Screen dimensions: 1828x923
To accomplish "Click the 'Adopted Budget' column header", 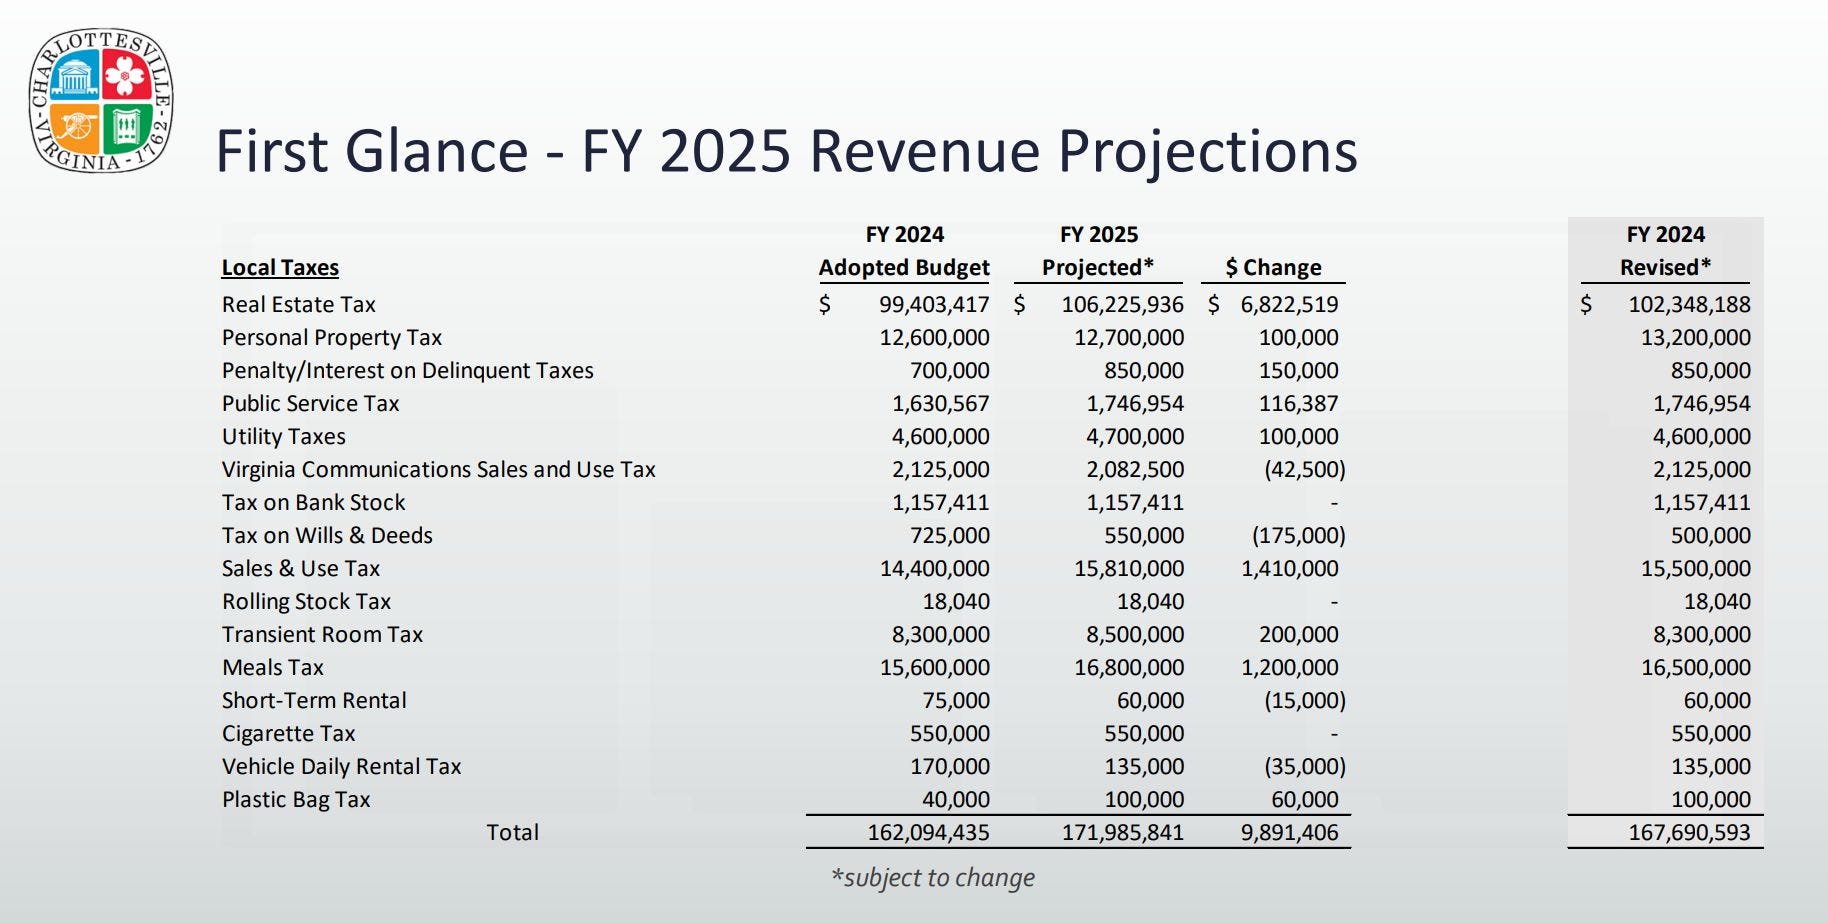I will point(904,267).
